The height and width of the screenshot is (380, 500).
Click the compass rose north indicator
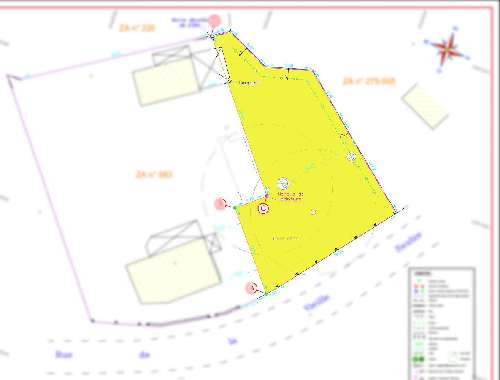pyautogui.click(x=447, y=49)
